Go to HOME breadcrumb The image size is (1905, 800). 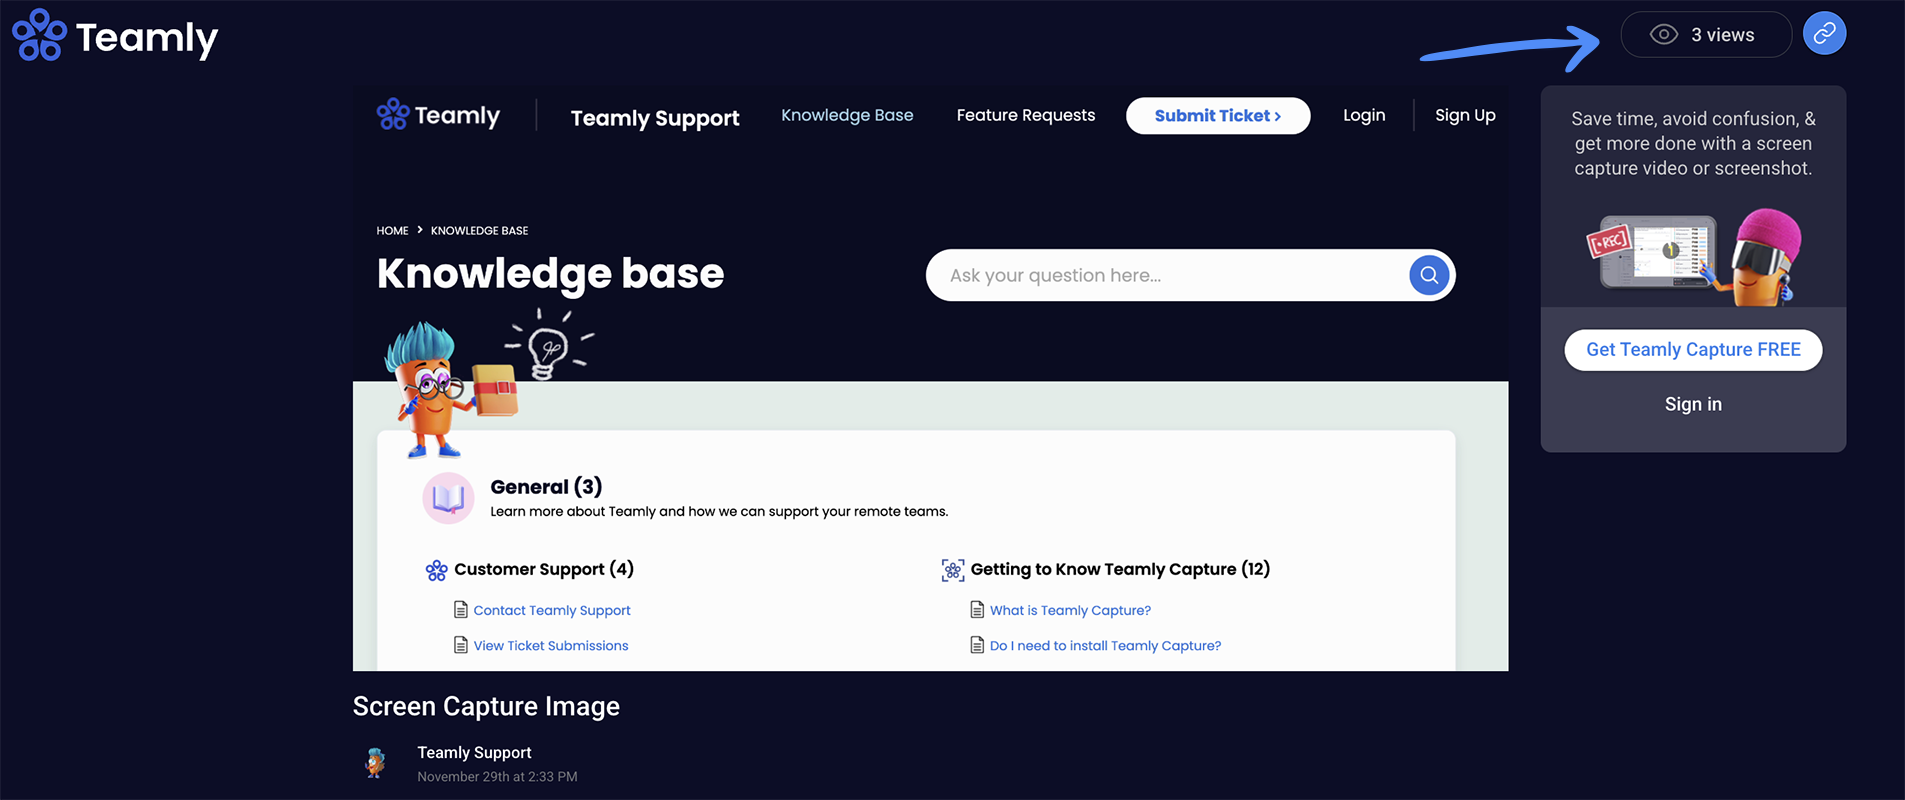point(392,231)
